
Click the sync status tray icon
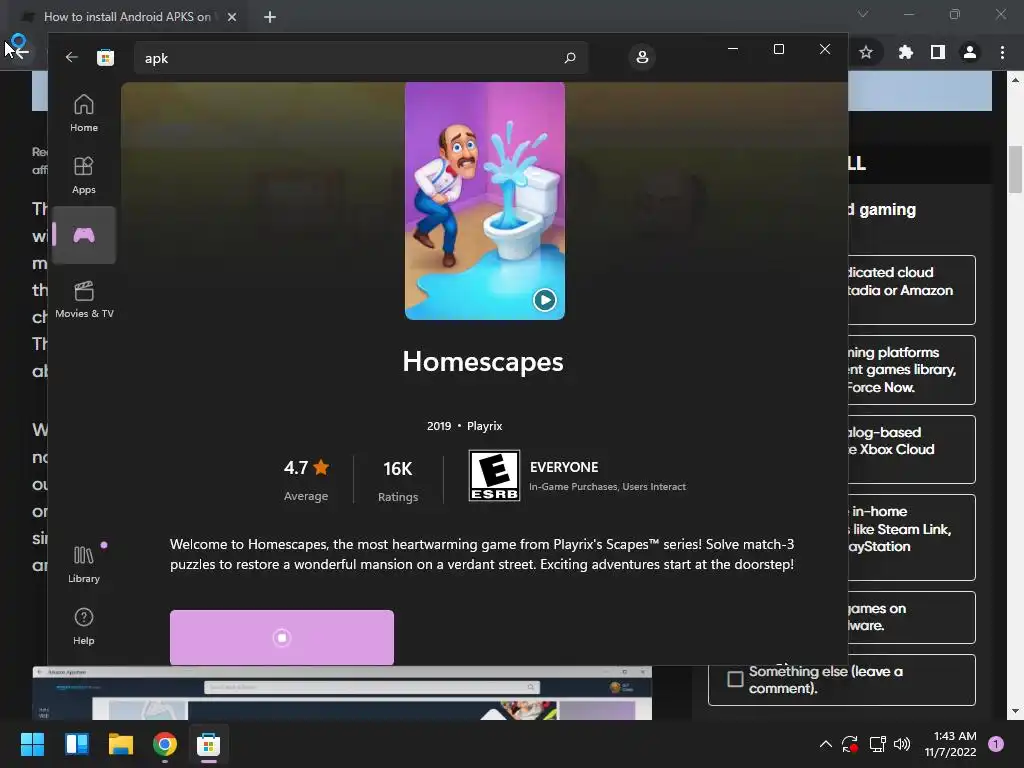coord(850,744)
